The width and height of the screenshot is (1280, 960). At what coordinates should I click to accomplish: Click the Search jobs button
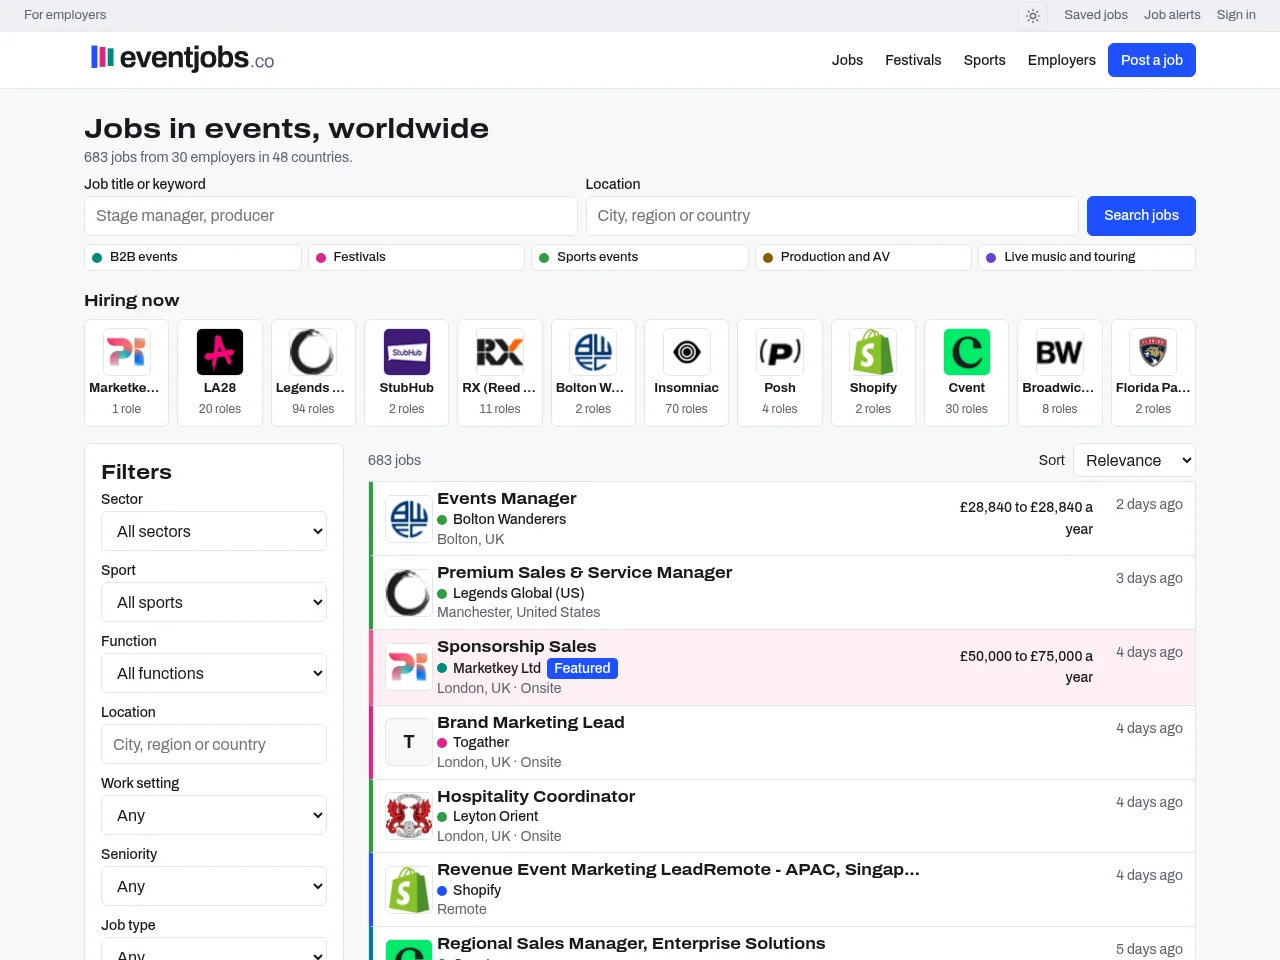coord(1141,216)
